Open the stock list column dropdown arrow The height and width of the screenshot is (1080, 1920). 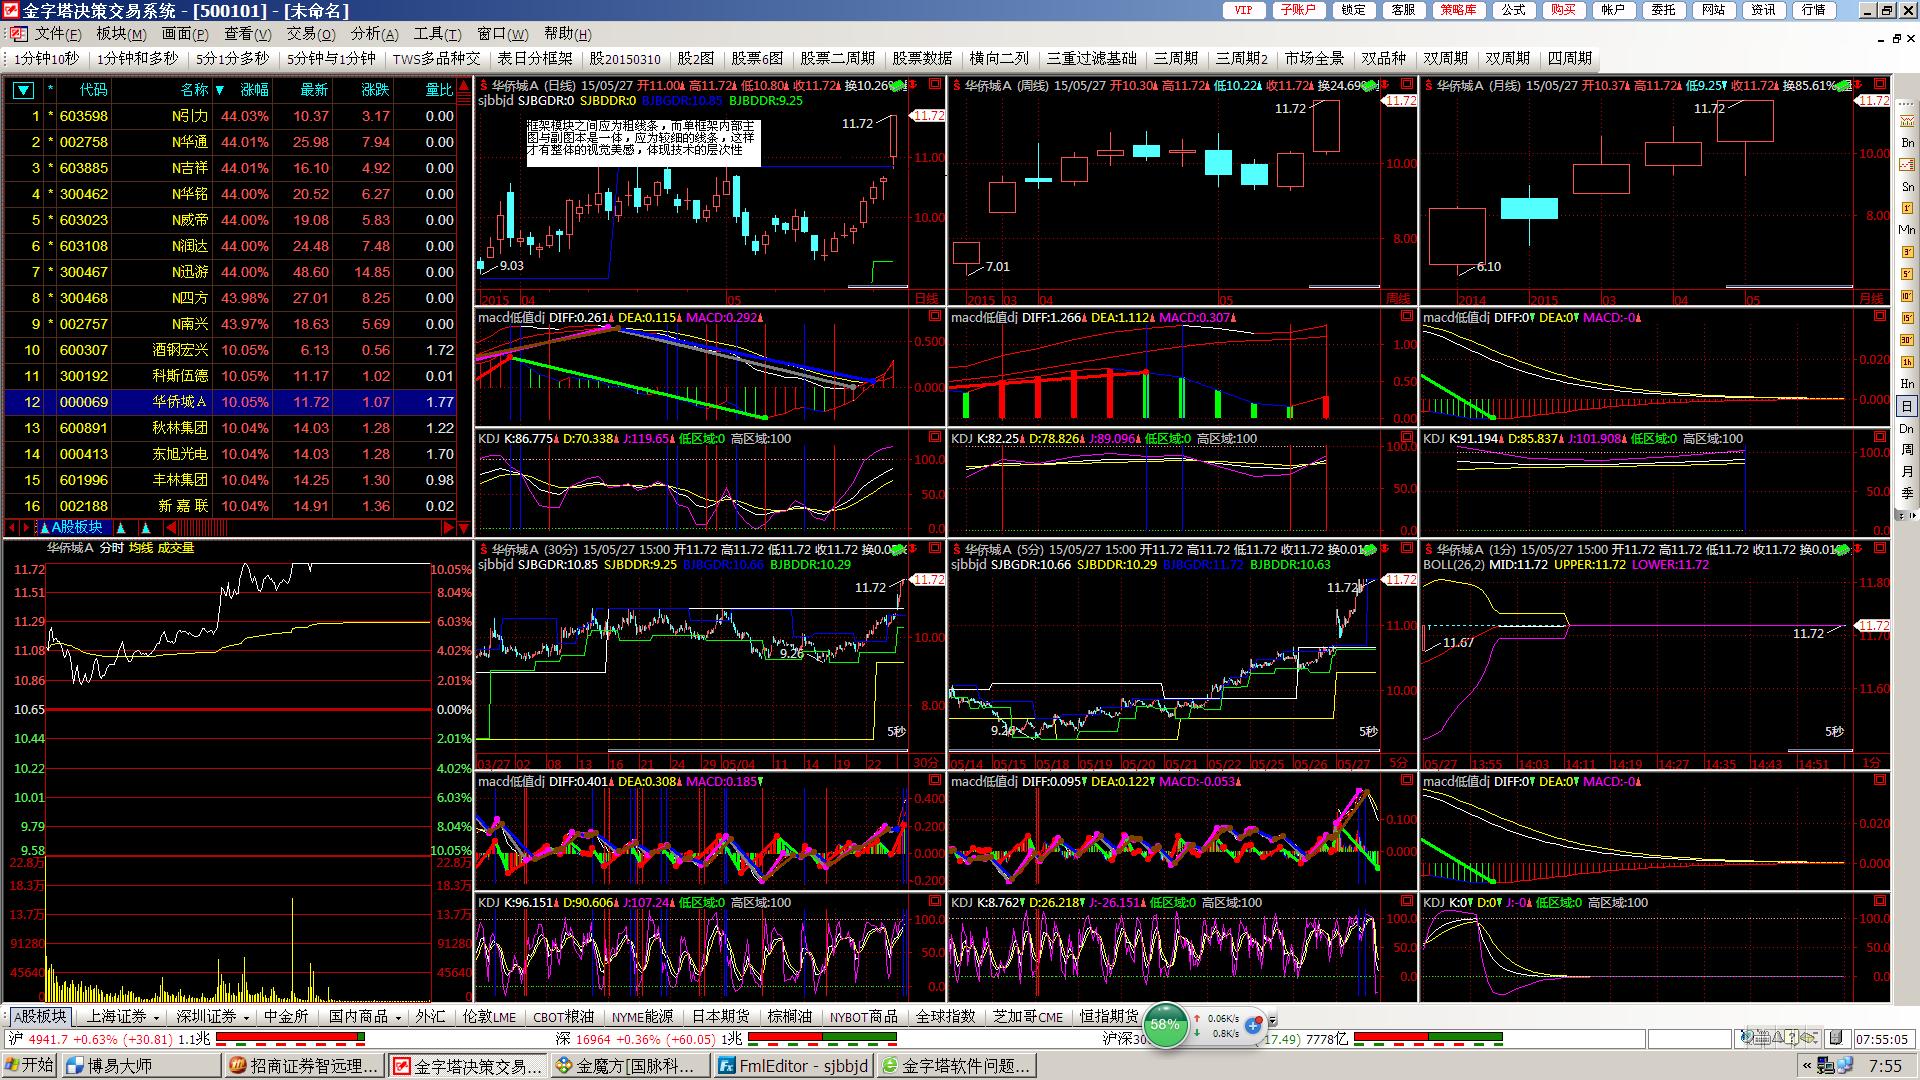tap(23, 90)
